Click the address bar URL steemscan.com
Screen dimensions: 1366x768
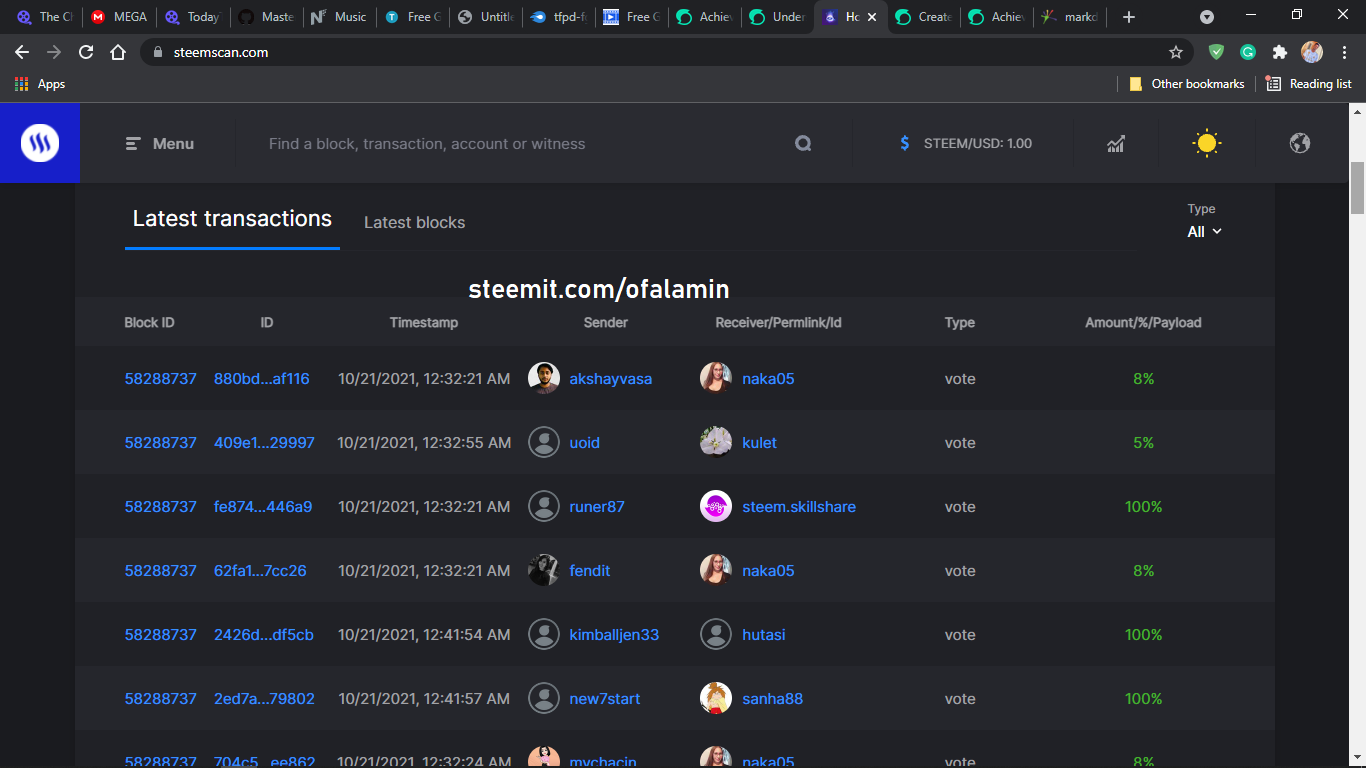coord(221,52)
